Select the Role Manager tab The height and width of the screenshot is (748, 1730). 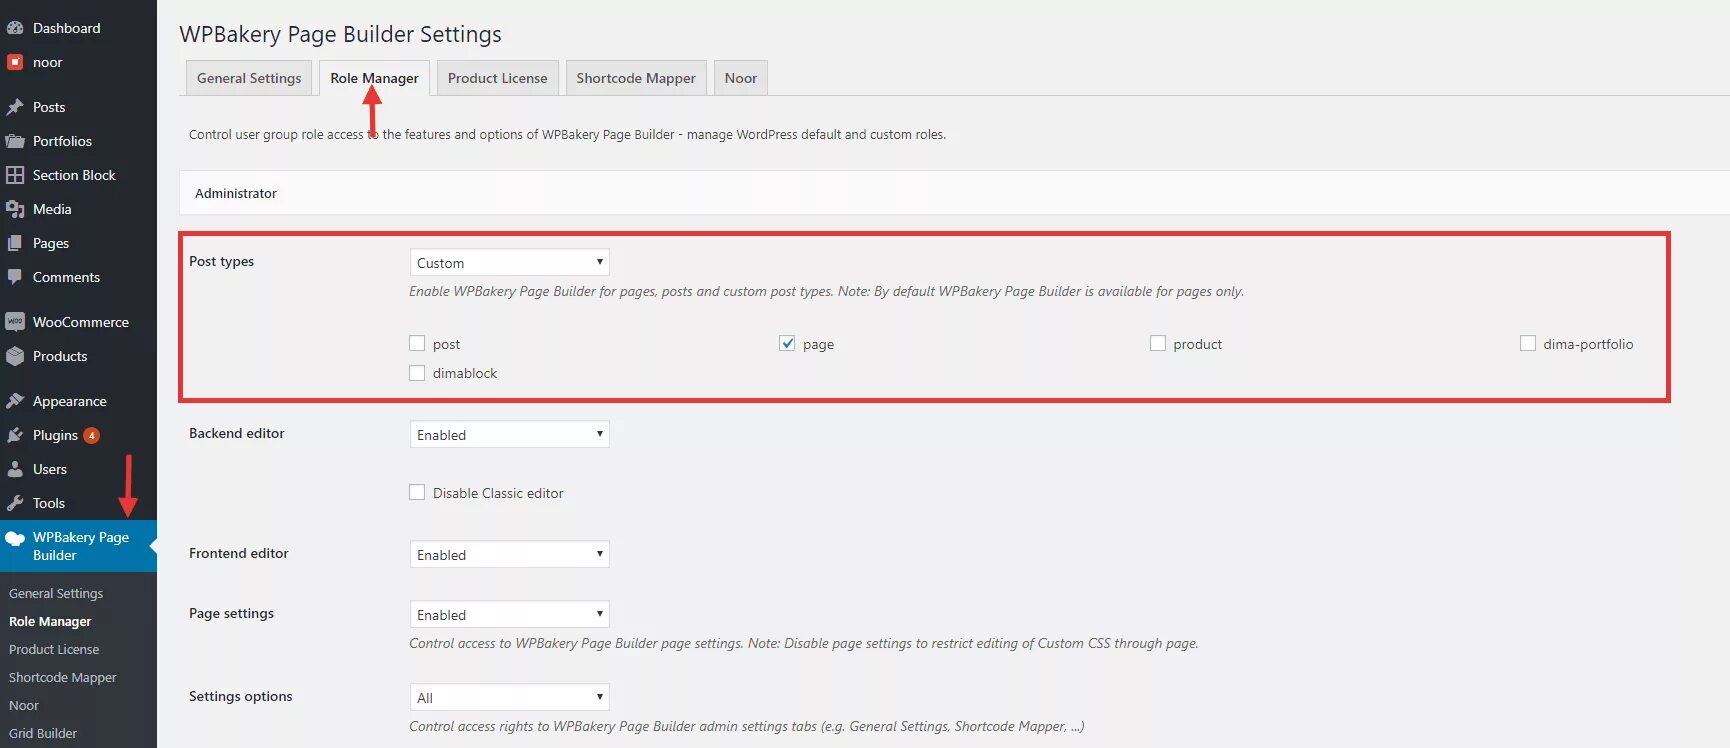point(374,78)
